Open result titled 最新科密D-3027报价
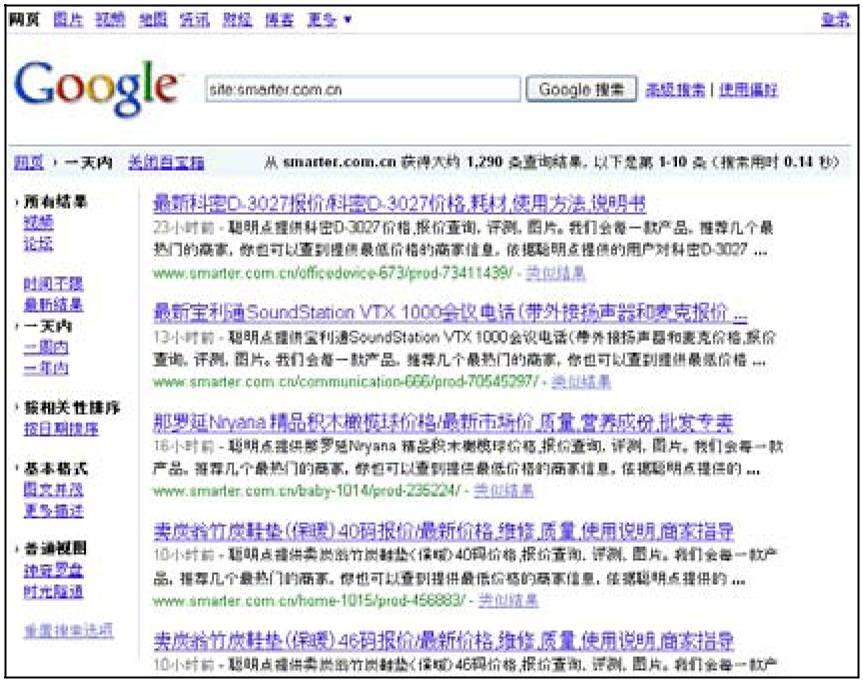The width and height of the screenshot is (863, 682). tap(399, 204)
